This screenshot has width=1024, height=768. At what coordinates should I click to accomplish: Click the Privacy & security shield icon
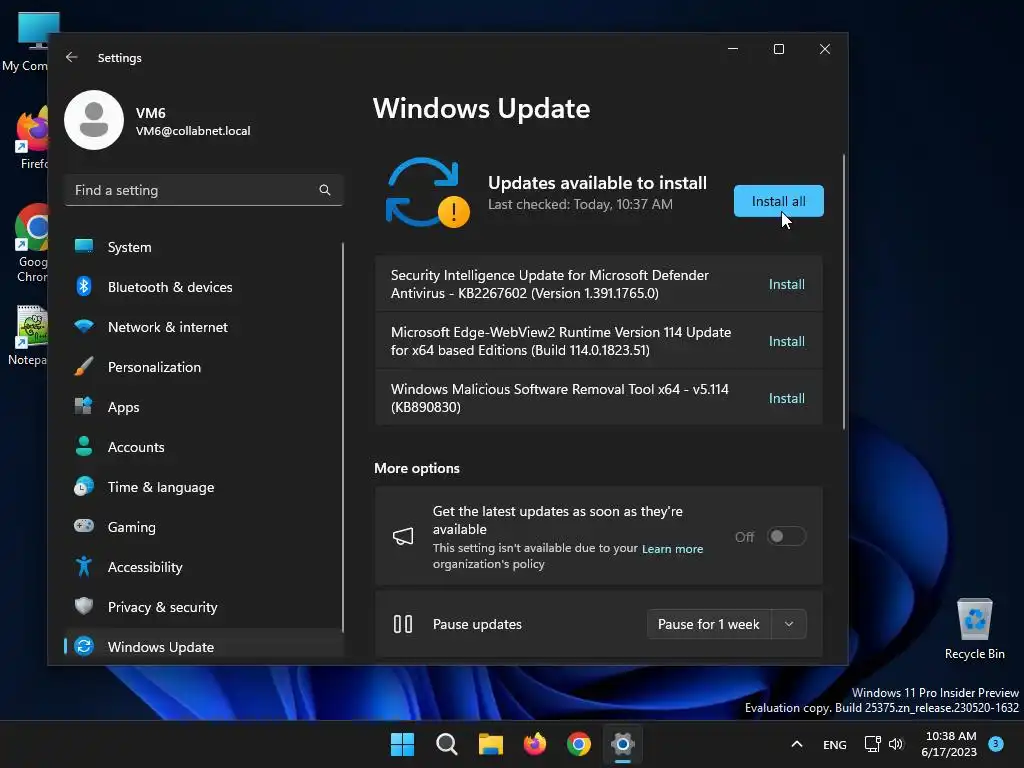pos(84,606)
